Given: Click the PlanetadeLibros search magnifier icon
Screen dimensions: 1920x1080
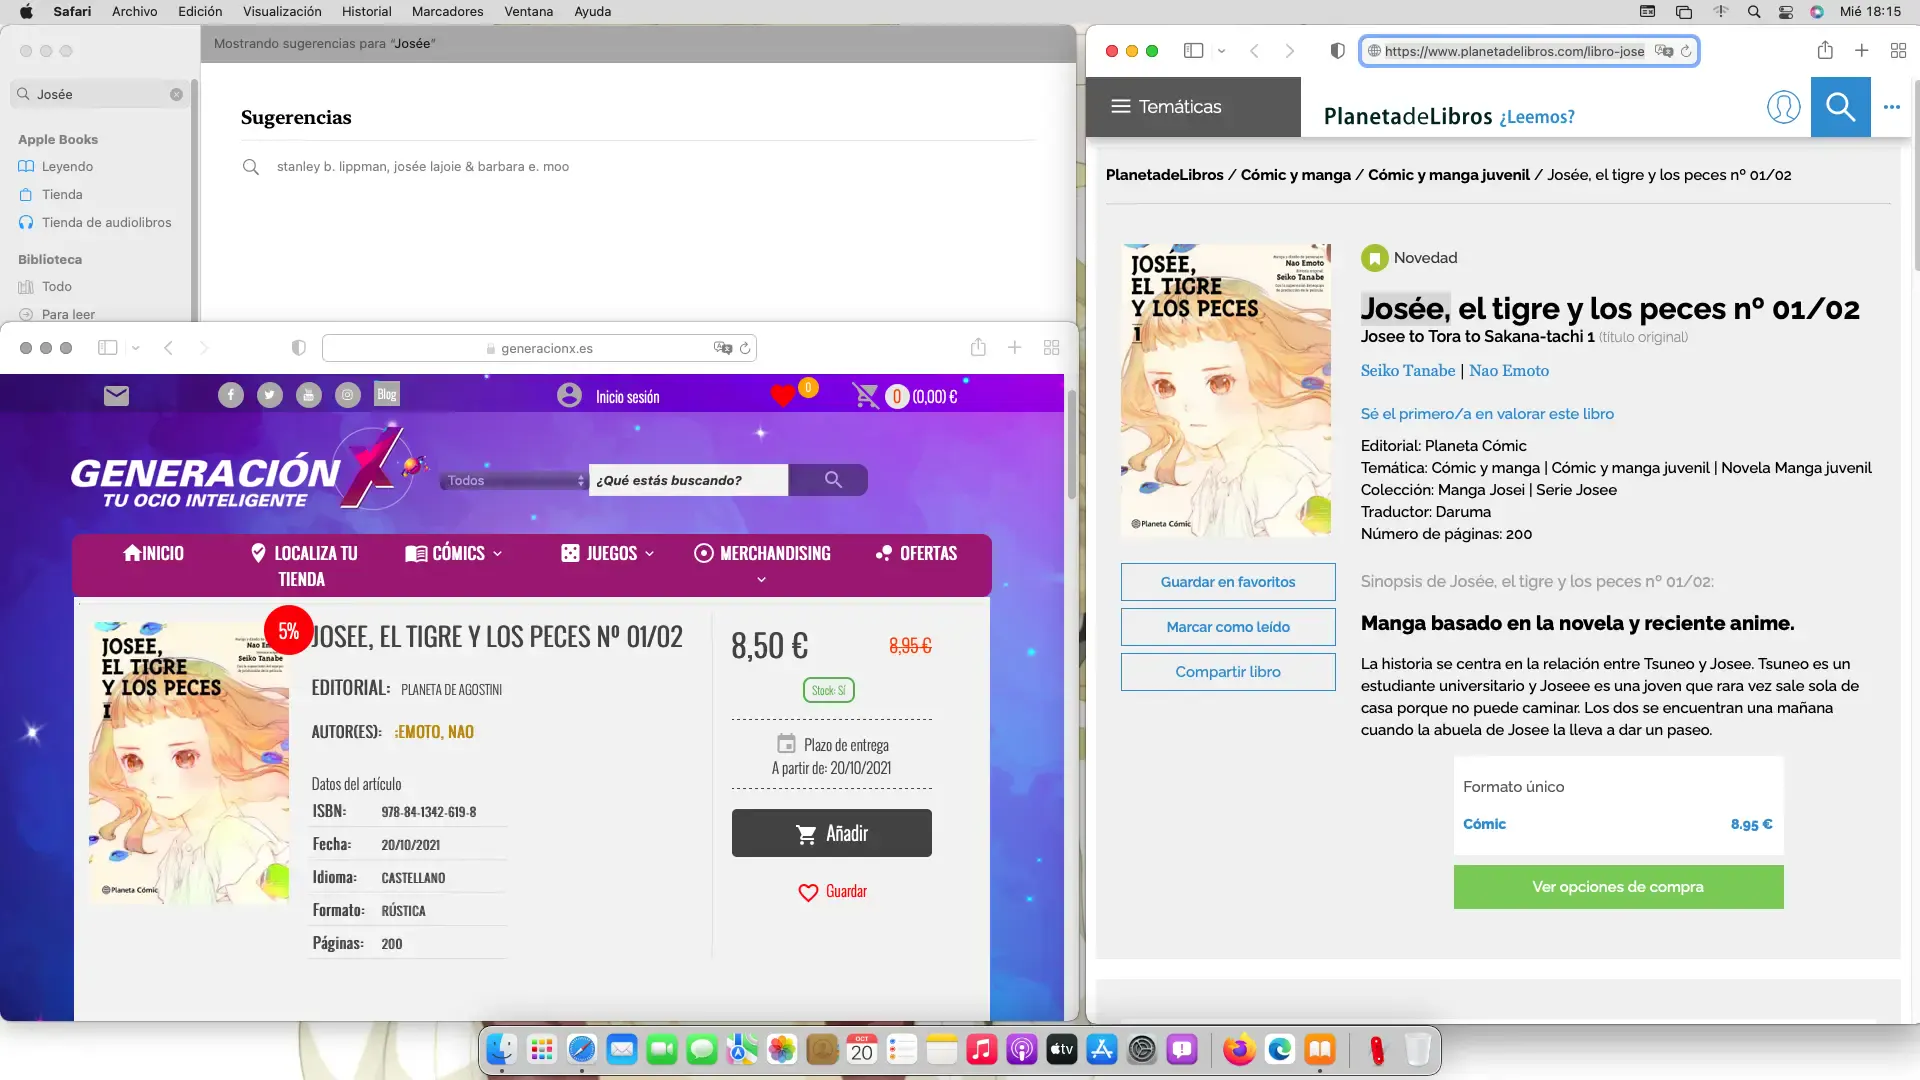Looking at the screenshot, I should point(1840,106).
